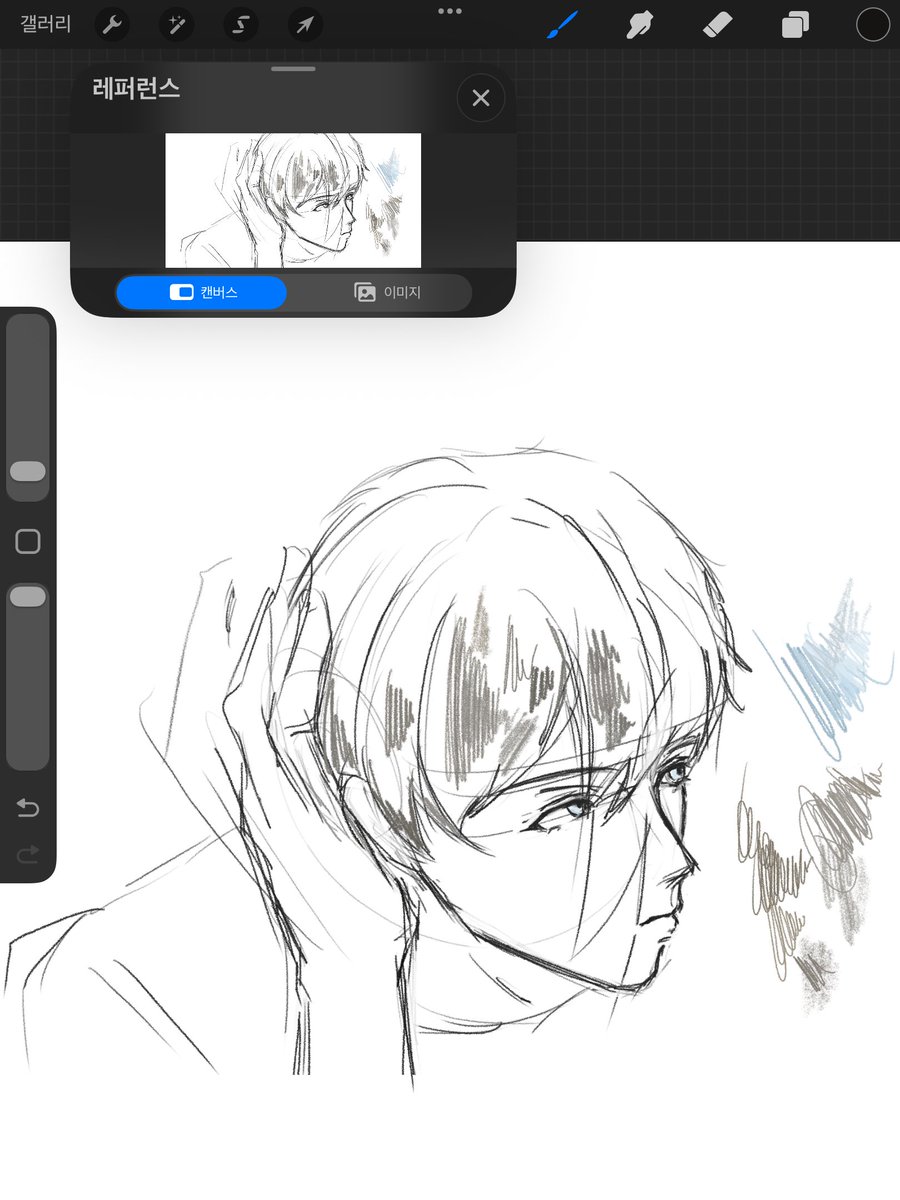This screenshot has width=900, height=1200.
Task: Click the brush opacity slider handle
Action: [28, 596]
